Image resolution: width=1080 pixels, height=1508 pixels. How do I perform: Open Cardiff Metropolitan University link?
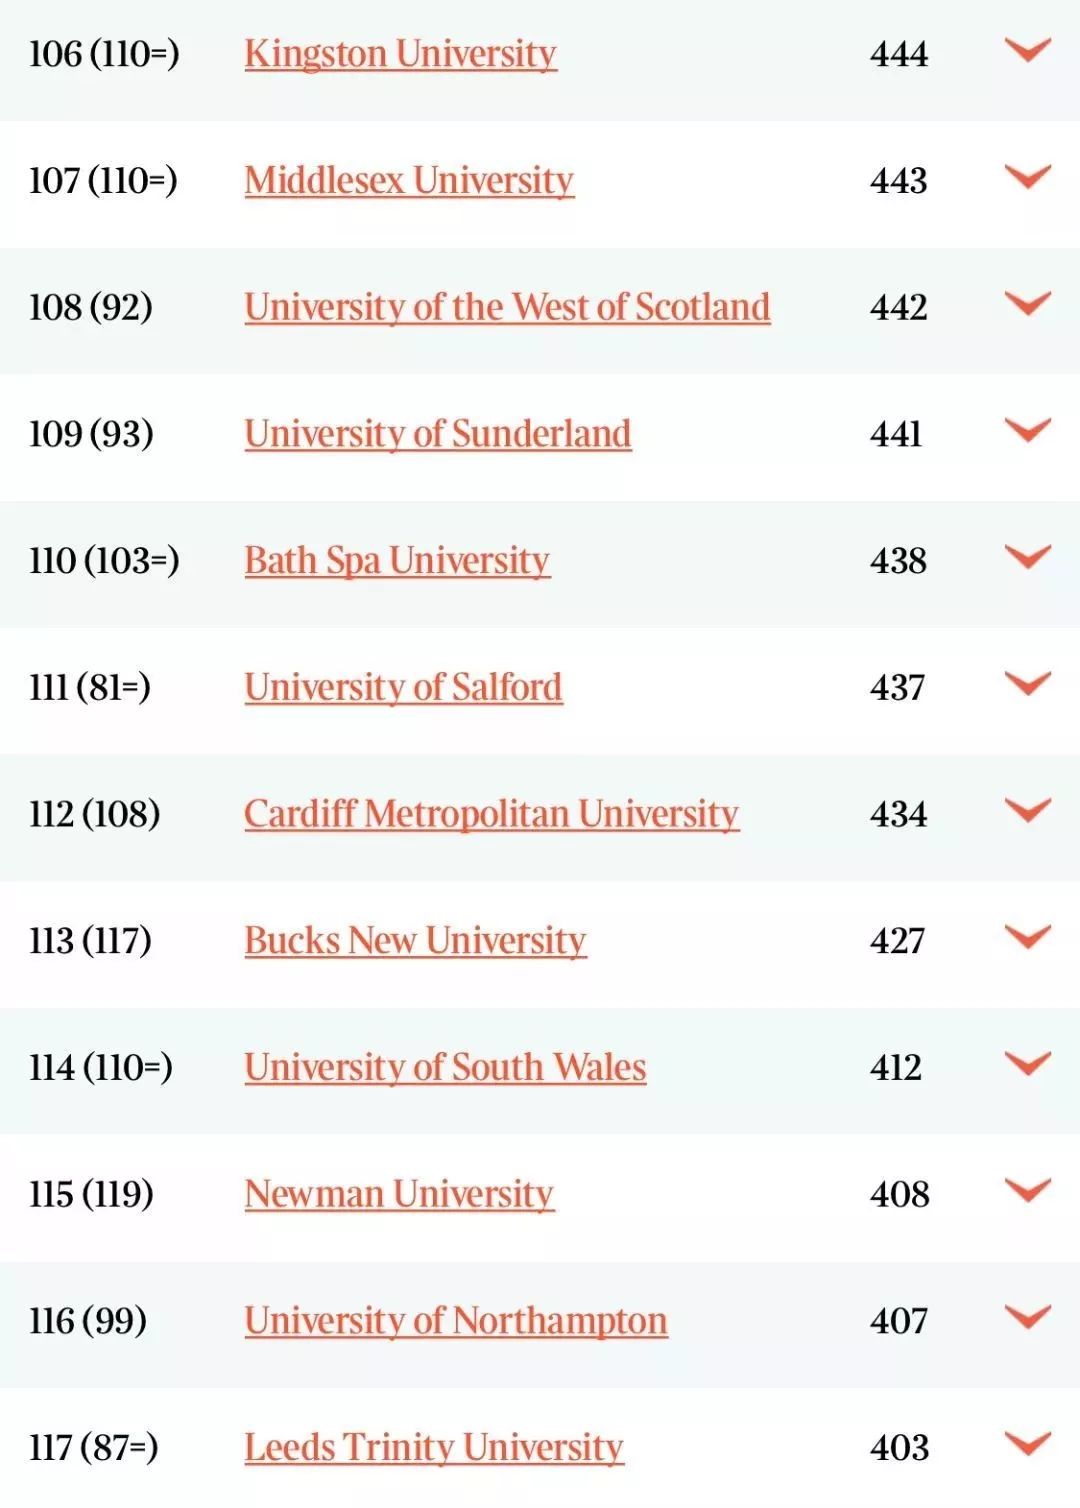tap(491, 814)
